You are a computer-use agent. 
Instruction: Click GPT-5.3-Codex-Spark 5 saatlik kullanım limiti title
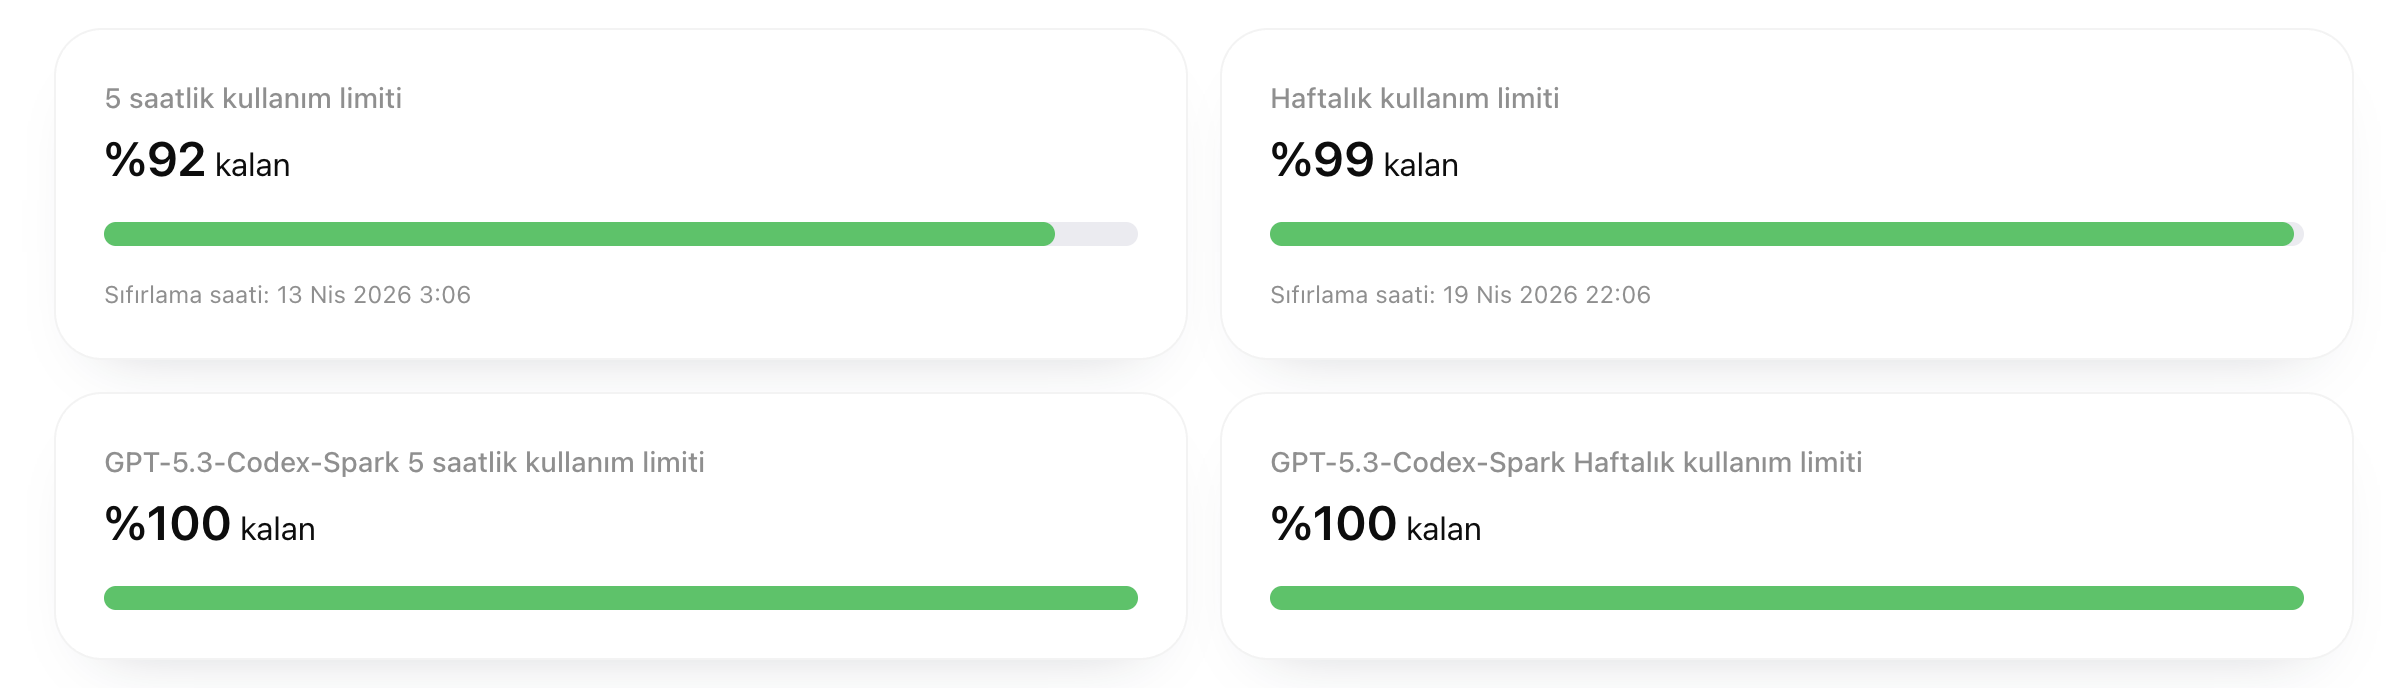pyautogui.click(x=404, y=462)
